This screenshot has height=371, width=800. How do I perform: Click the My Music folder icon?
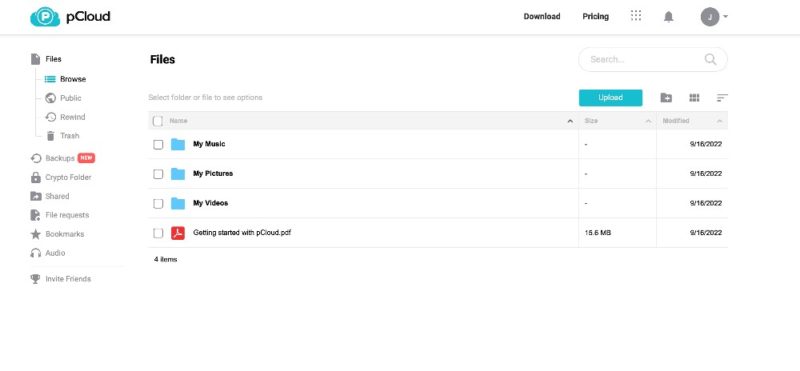coord(178,144)
